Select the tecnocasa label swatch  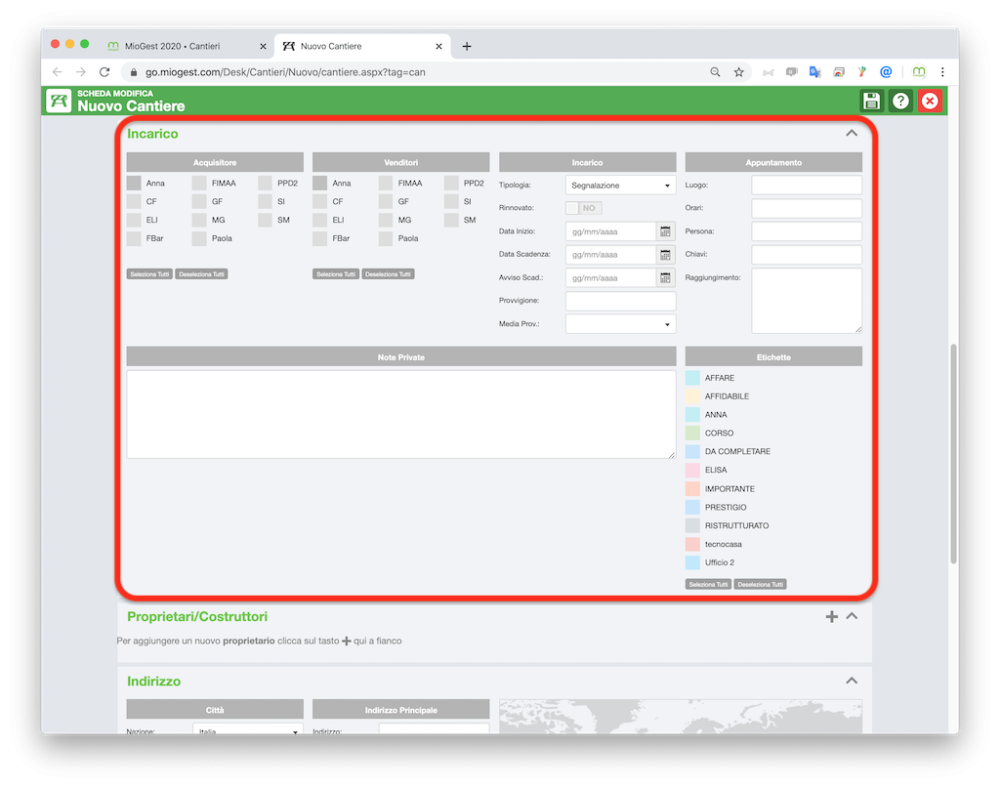(693, 544)
